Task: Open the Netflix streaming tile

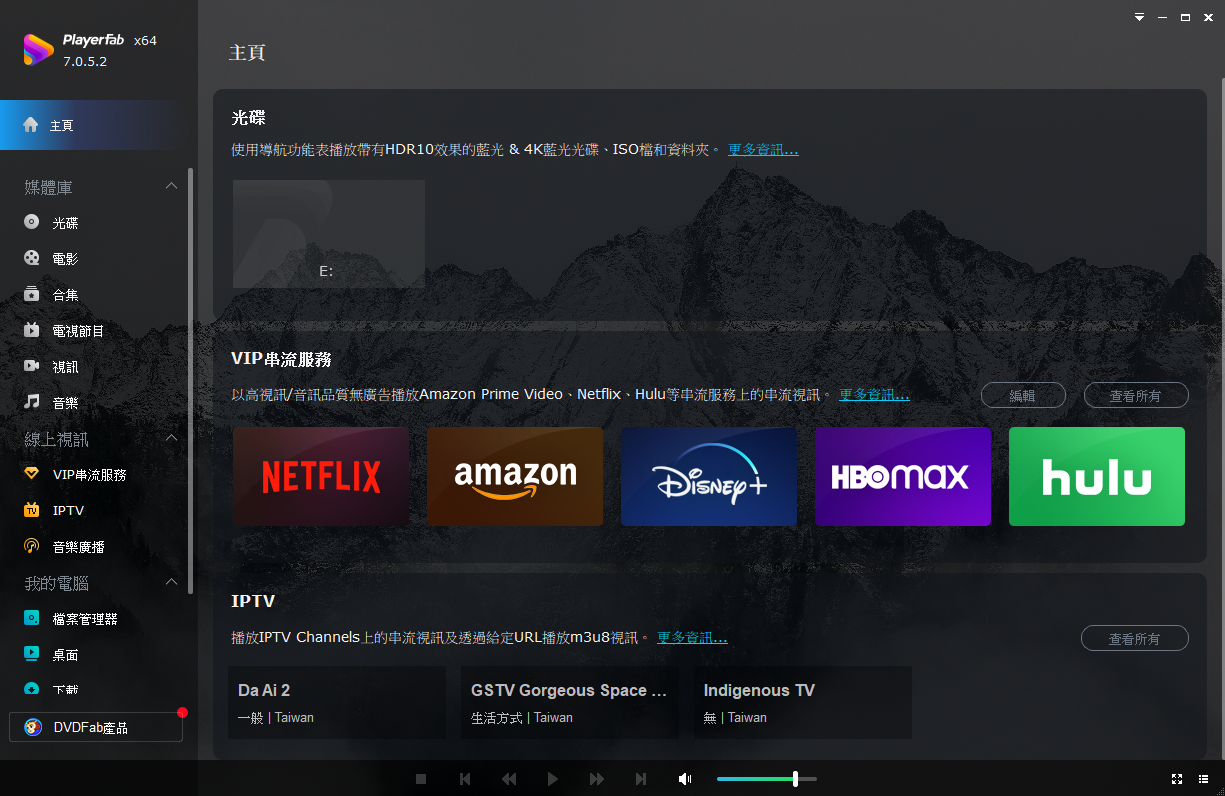Action: tap(321, 476)
